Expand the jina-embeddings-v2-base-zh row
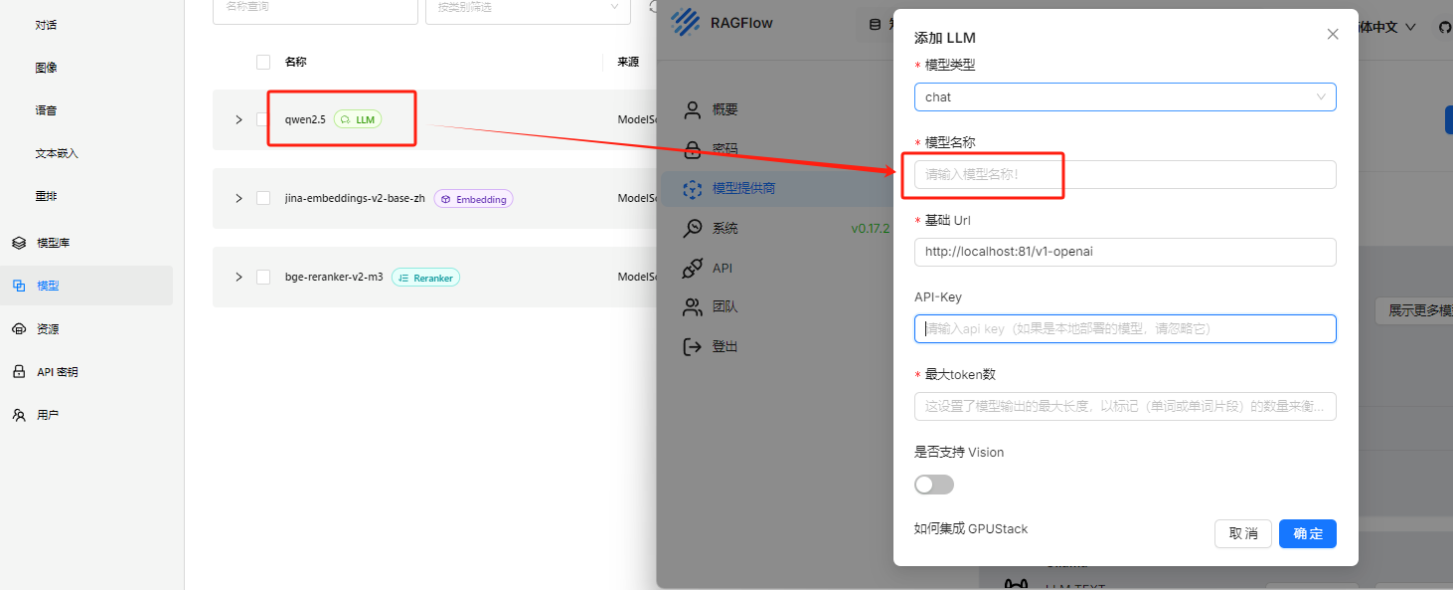The width and height of the screenshot is (1453, 590). pos(238,198)
